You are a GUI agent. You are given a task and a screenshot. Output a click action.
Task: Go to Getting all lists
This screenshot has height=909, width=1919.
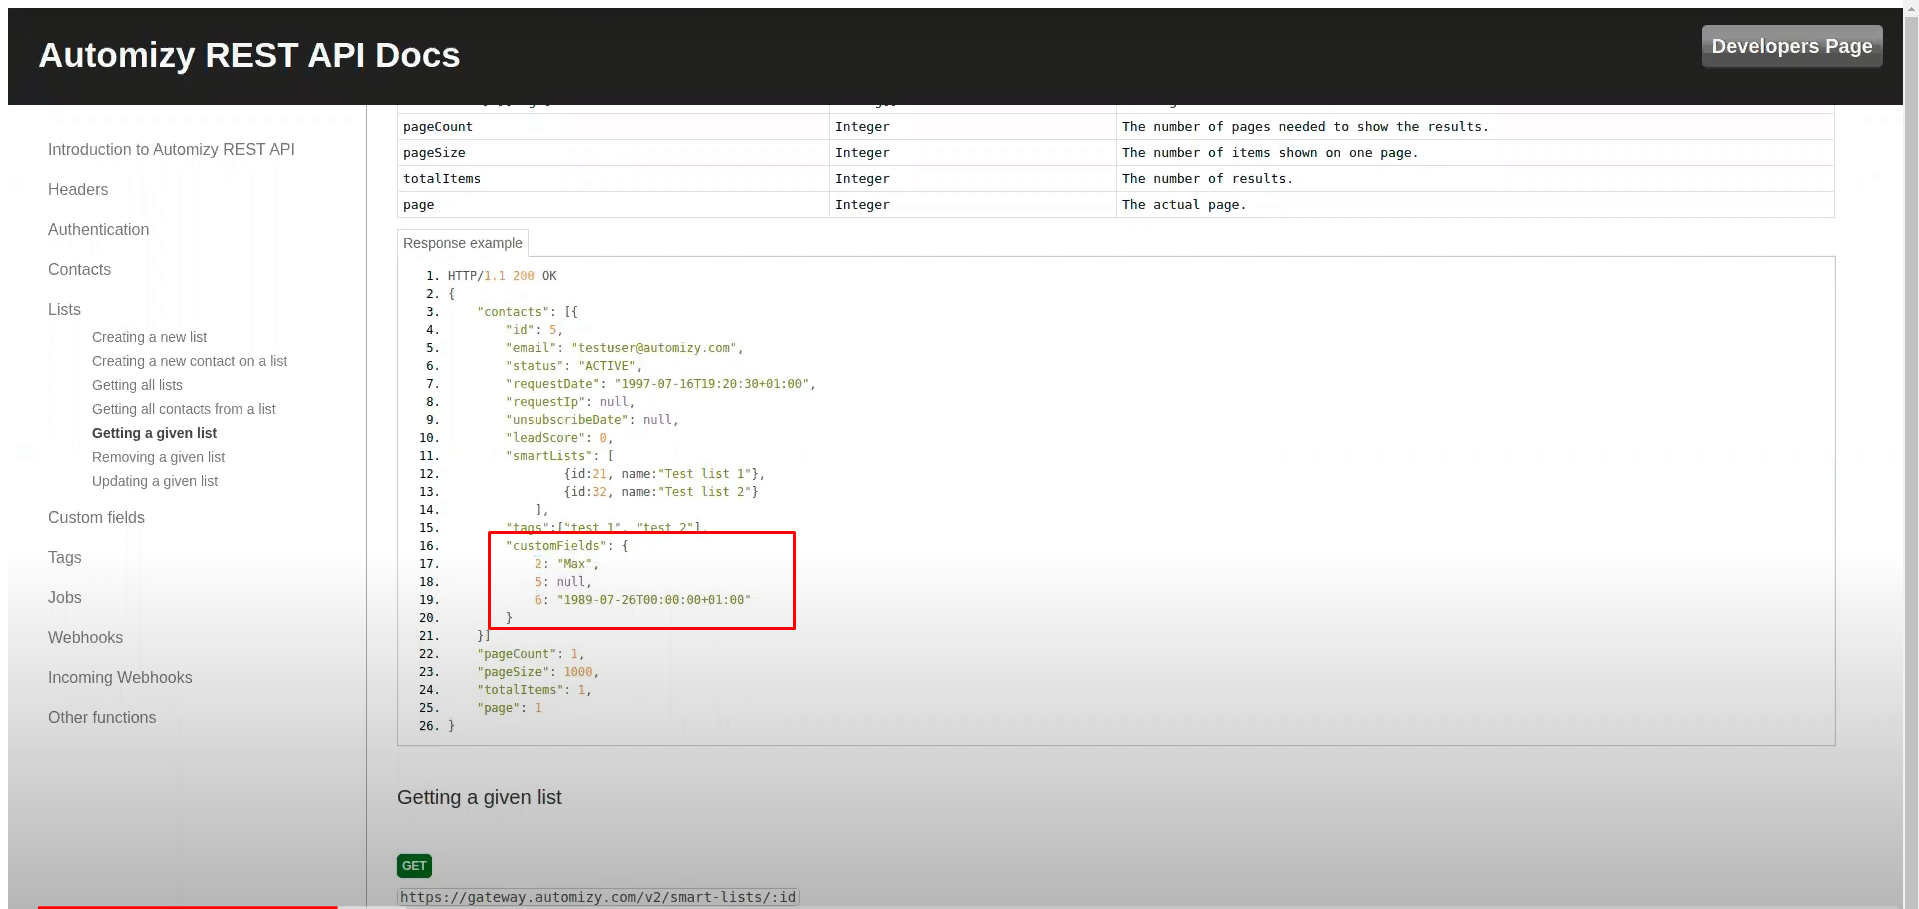point(137,385)
